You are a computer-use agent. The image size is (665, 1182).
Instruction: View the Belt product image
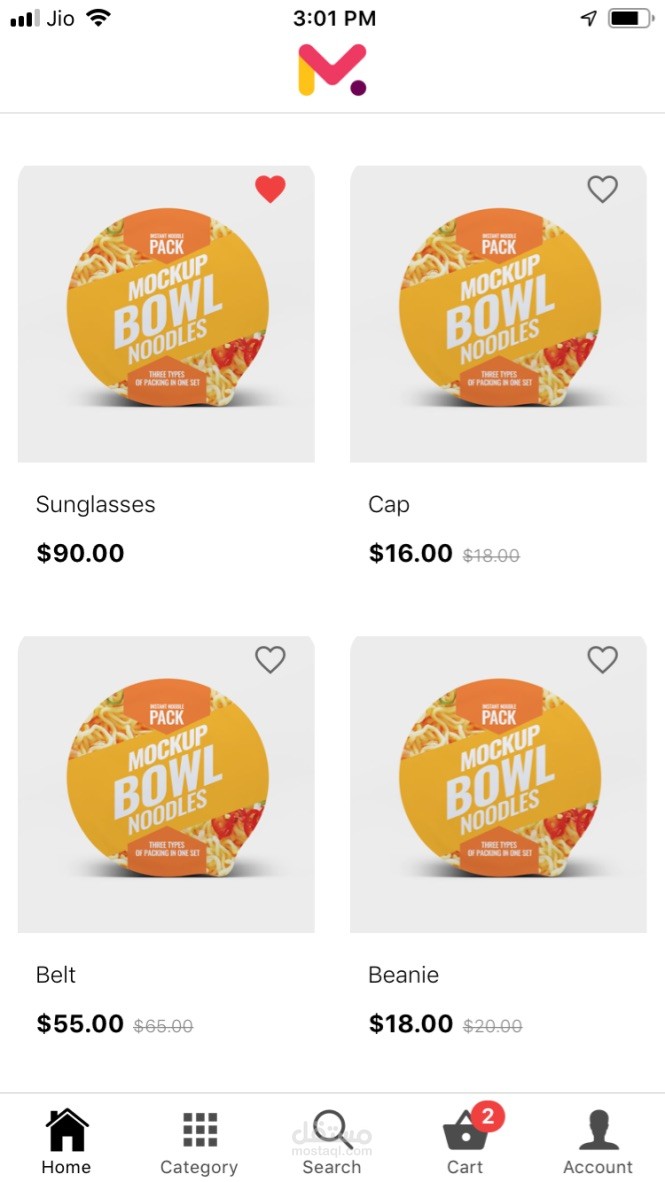[166, 786]
